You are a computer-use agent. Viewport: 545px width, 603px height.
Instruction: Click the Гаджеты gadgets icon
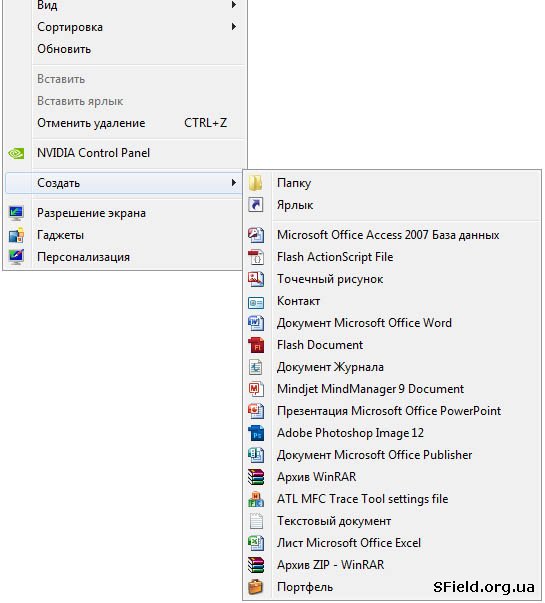16,235
